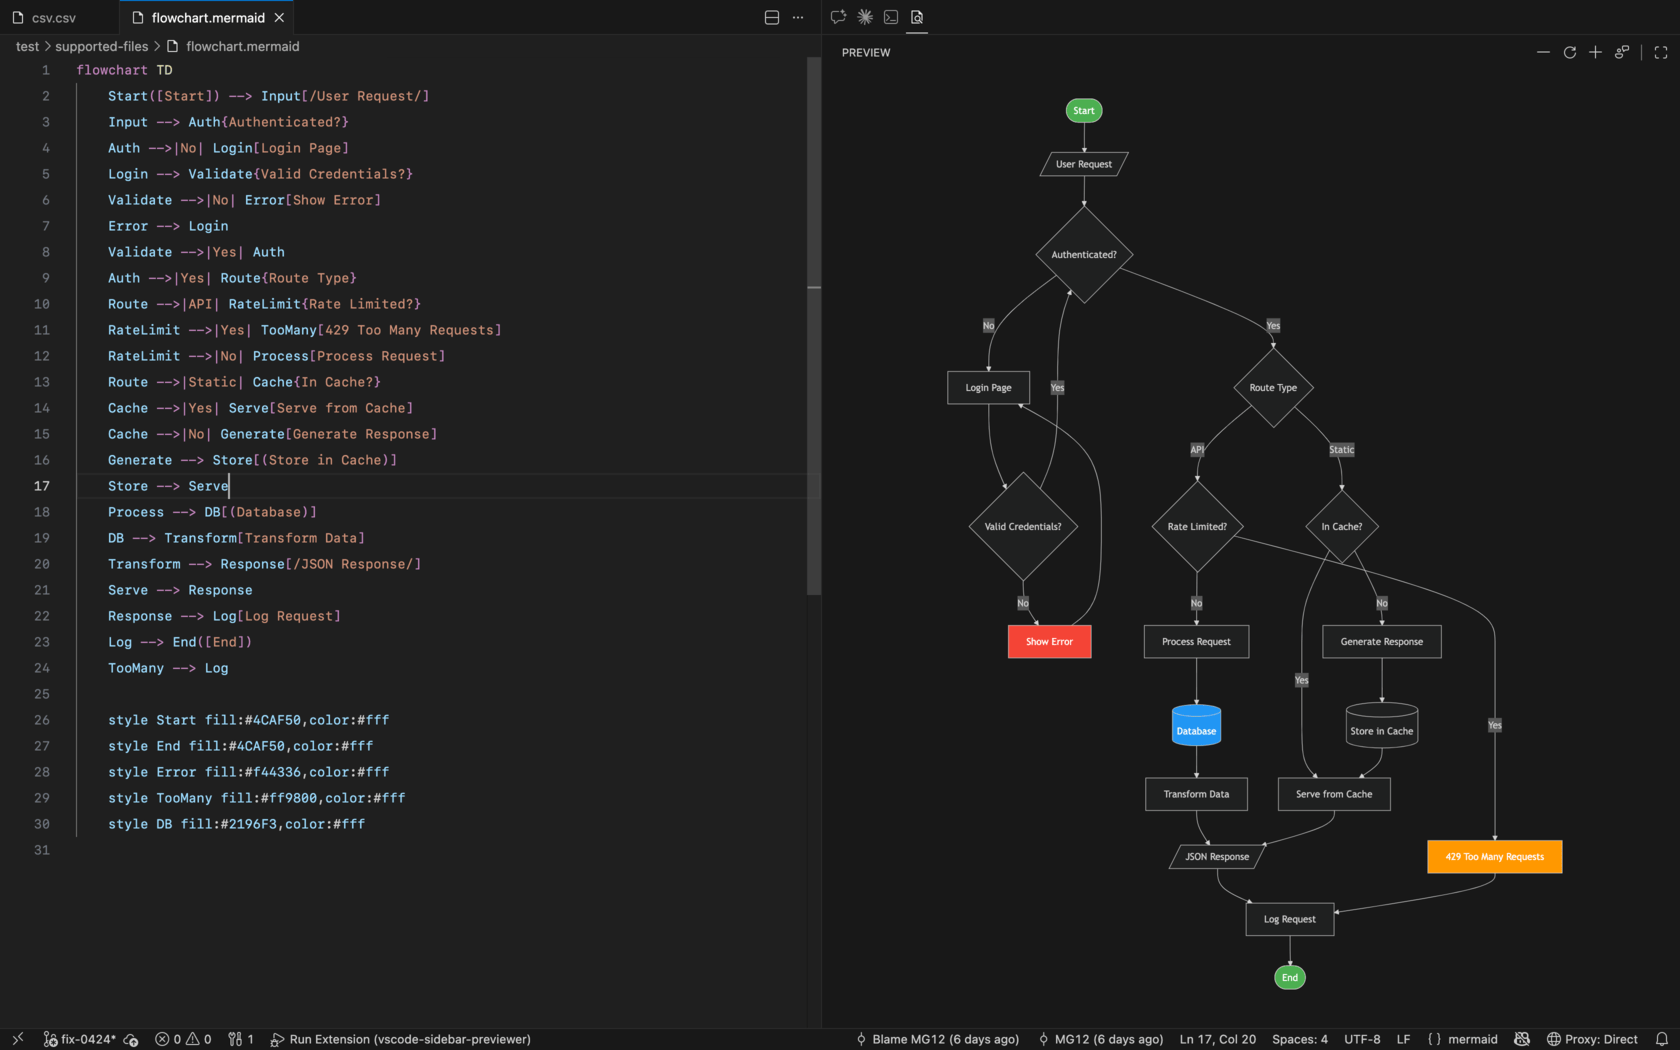This screenshot has height=1050, width=1680.
Task: Zoom in the preview with the plus icon
Action: click(1595, 52)
